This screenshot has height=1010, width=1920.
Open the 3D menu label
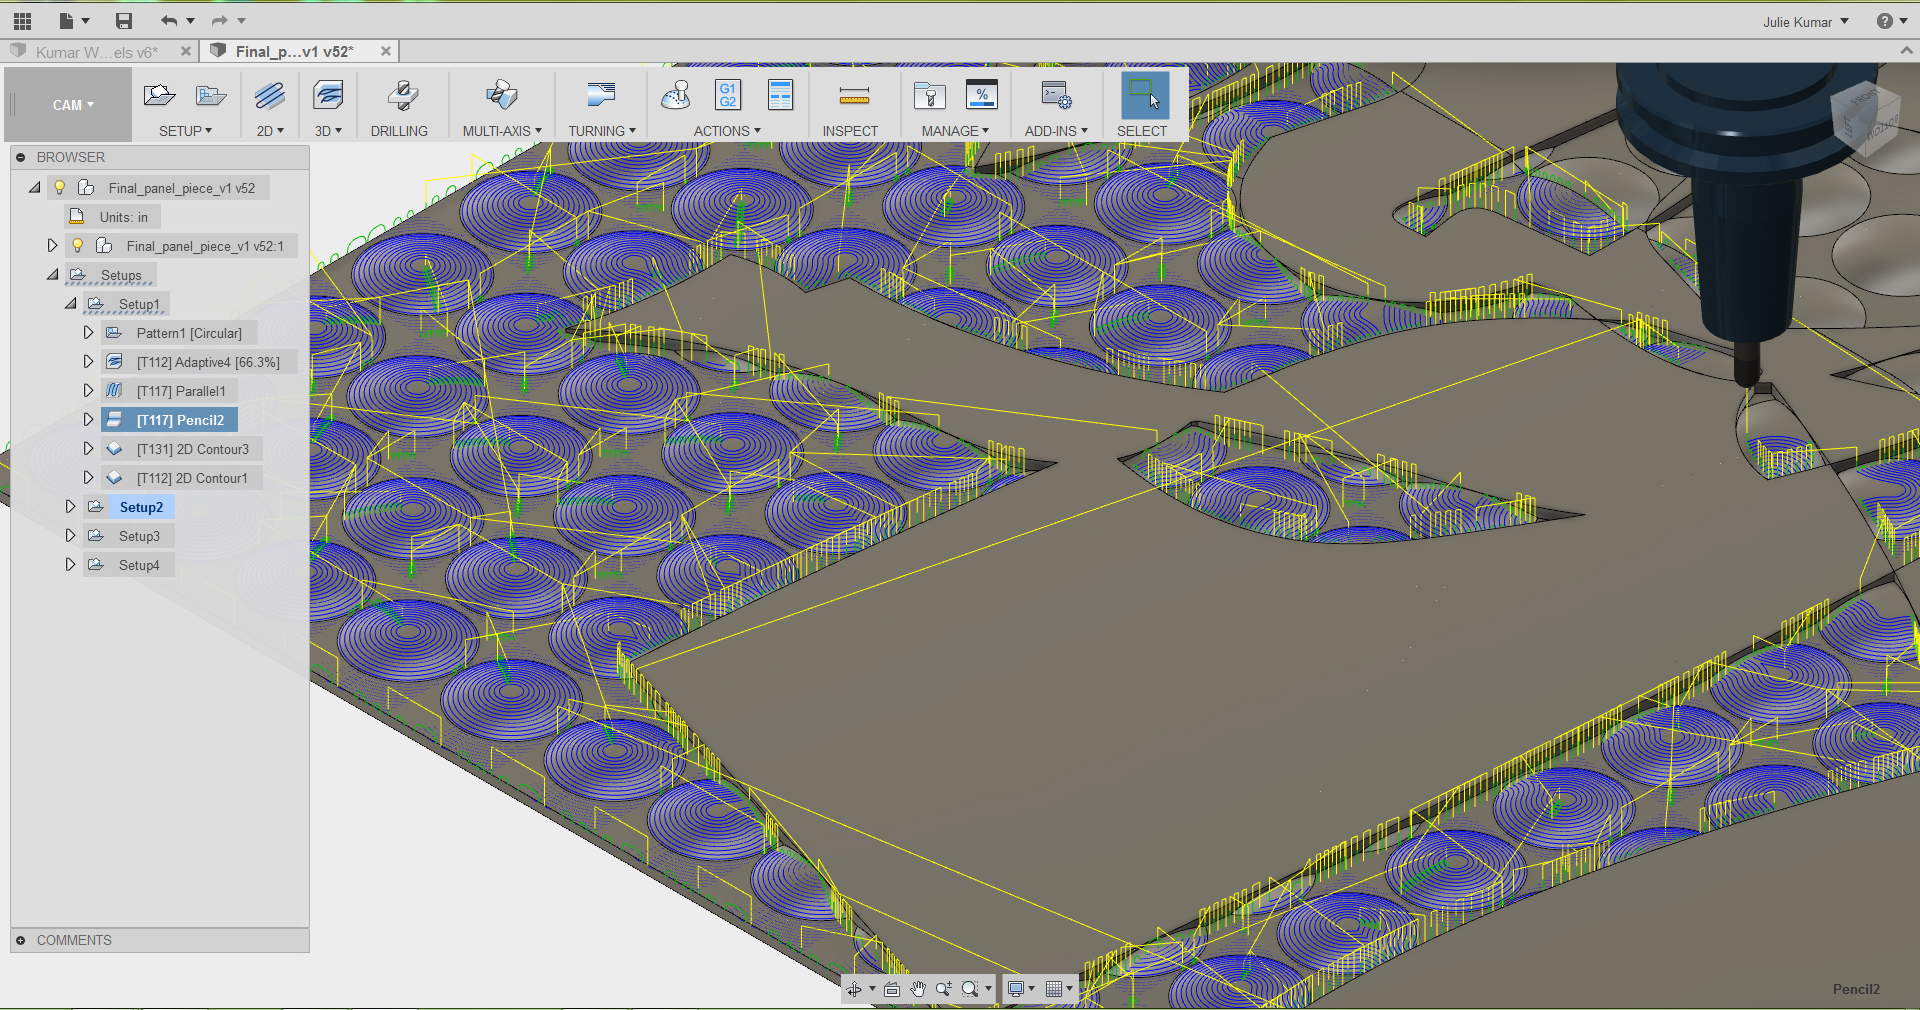coord(328,131)
